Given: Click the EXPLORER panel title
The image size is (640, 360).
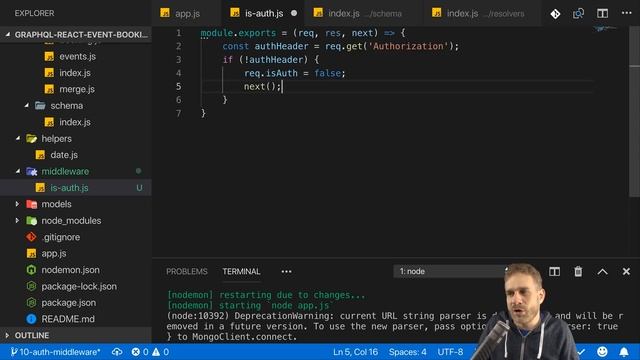Looking at the screenshot, I should pyautogui.click(x=34, y=13).
